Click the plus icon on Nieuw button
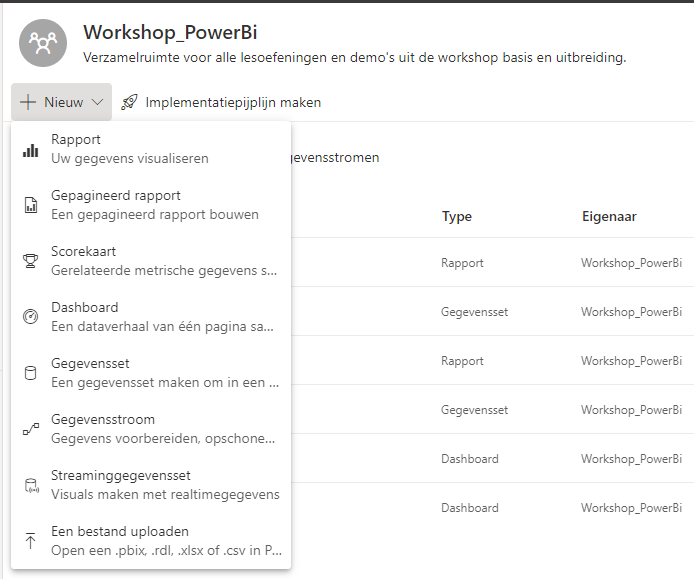 28,102
